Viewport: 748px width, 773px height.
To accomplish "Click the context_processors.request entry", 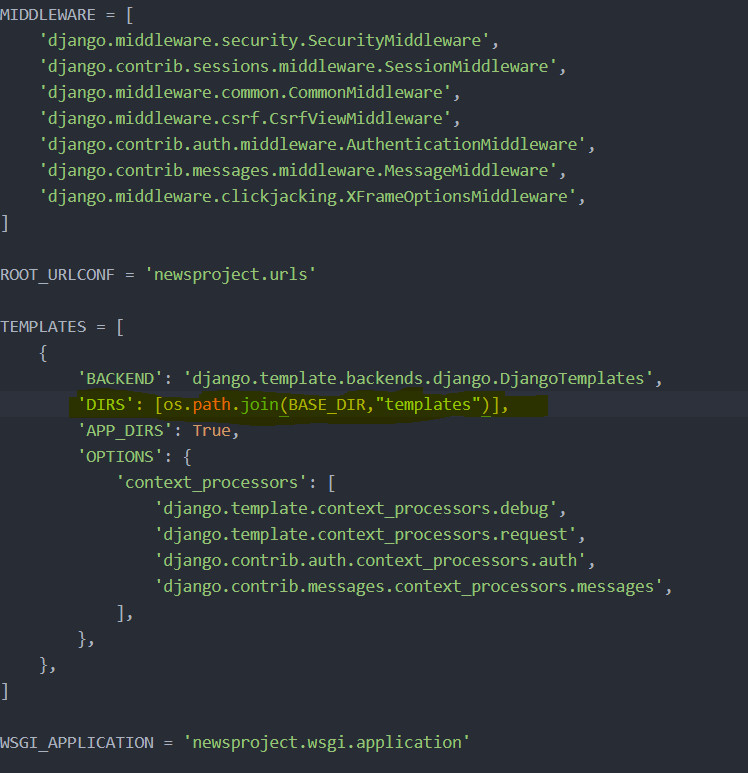I will pyautogui.click(x=366, y=535).
